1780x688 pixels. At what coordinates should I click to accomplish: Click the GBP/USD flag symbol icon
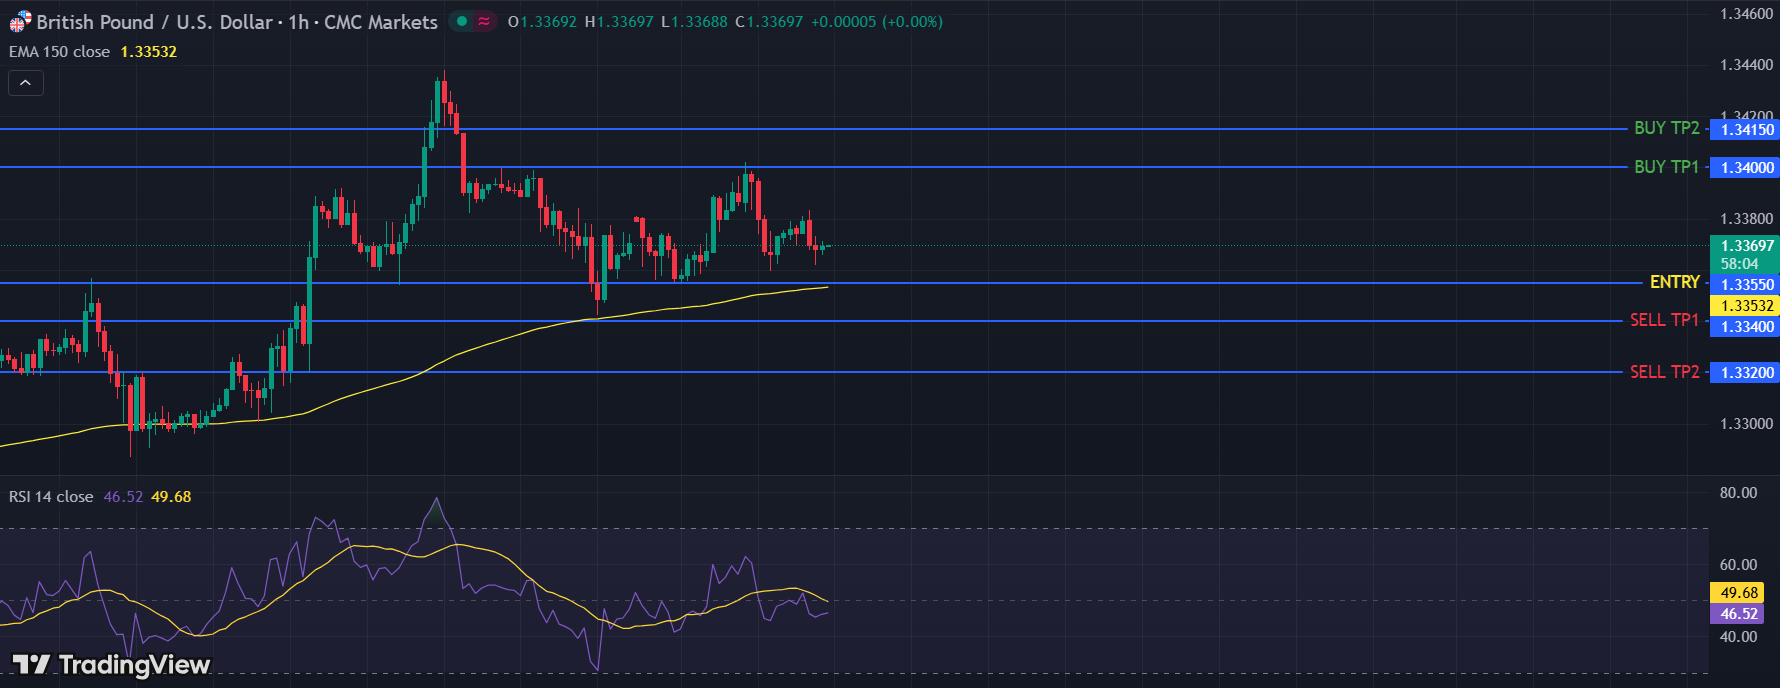point(20,21)
